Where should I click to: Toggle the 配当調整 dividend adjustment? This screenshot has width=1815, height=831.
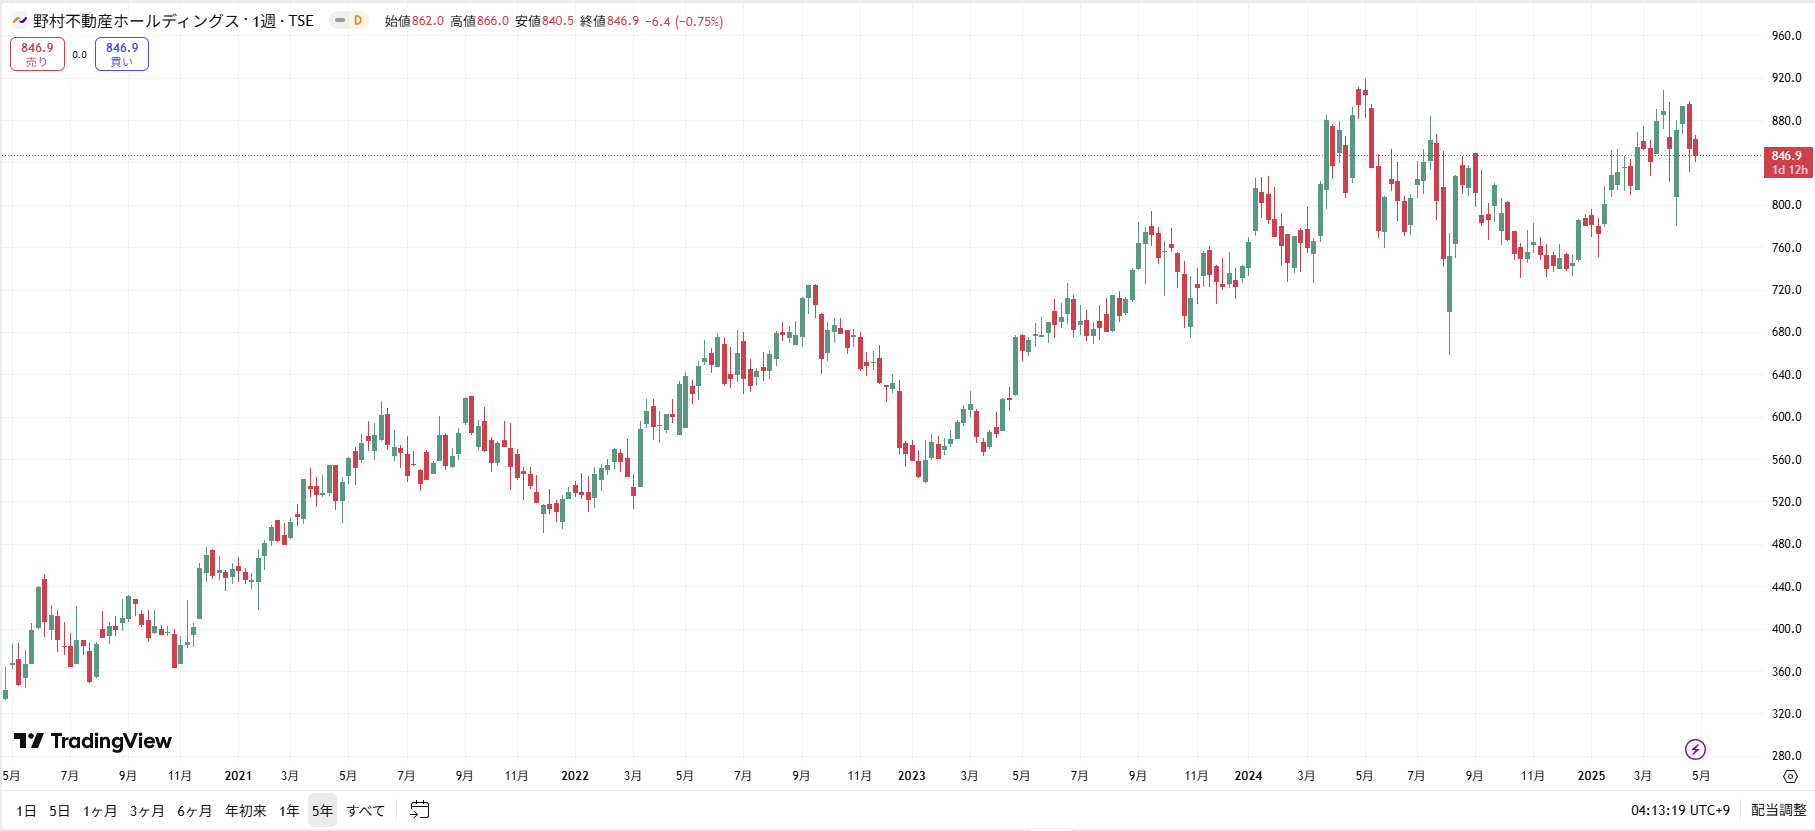pyautogui.click(x=1779, y=810)
